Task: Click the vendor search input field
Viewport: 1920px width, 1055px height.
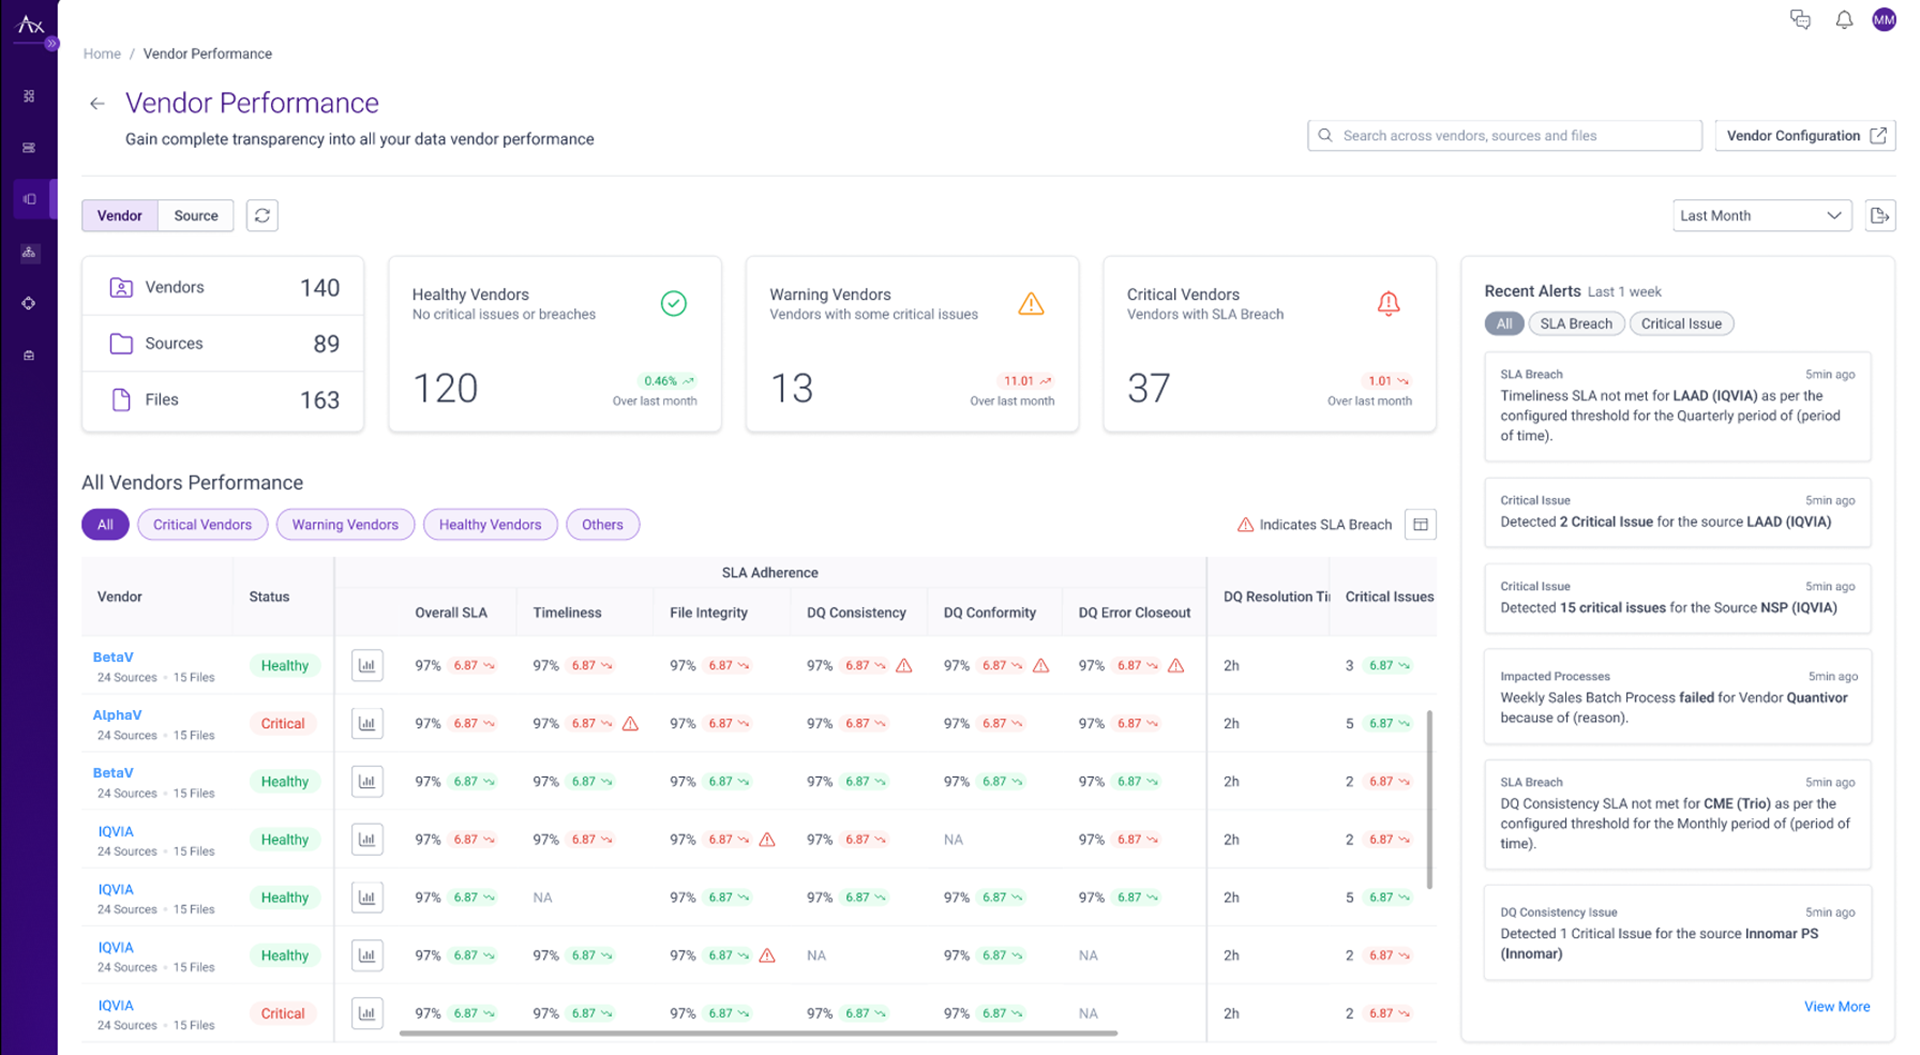Action: (x=1504, y=135)
